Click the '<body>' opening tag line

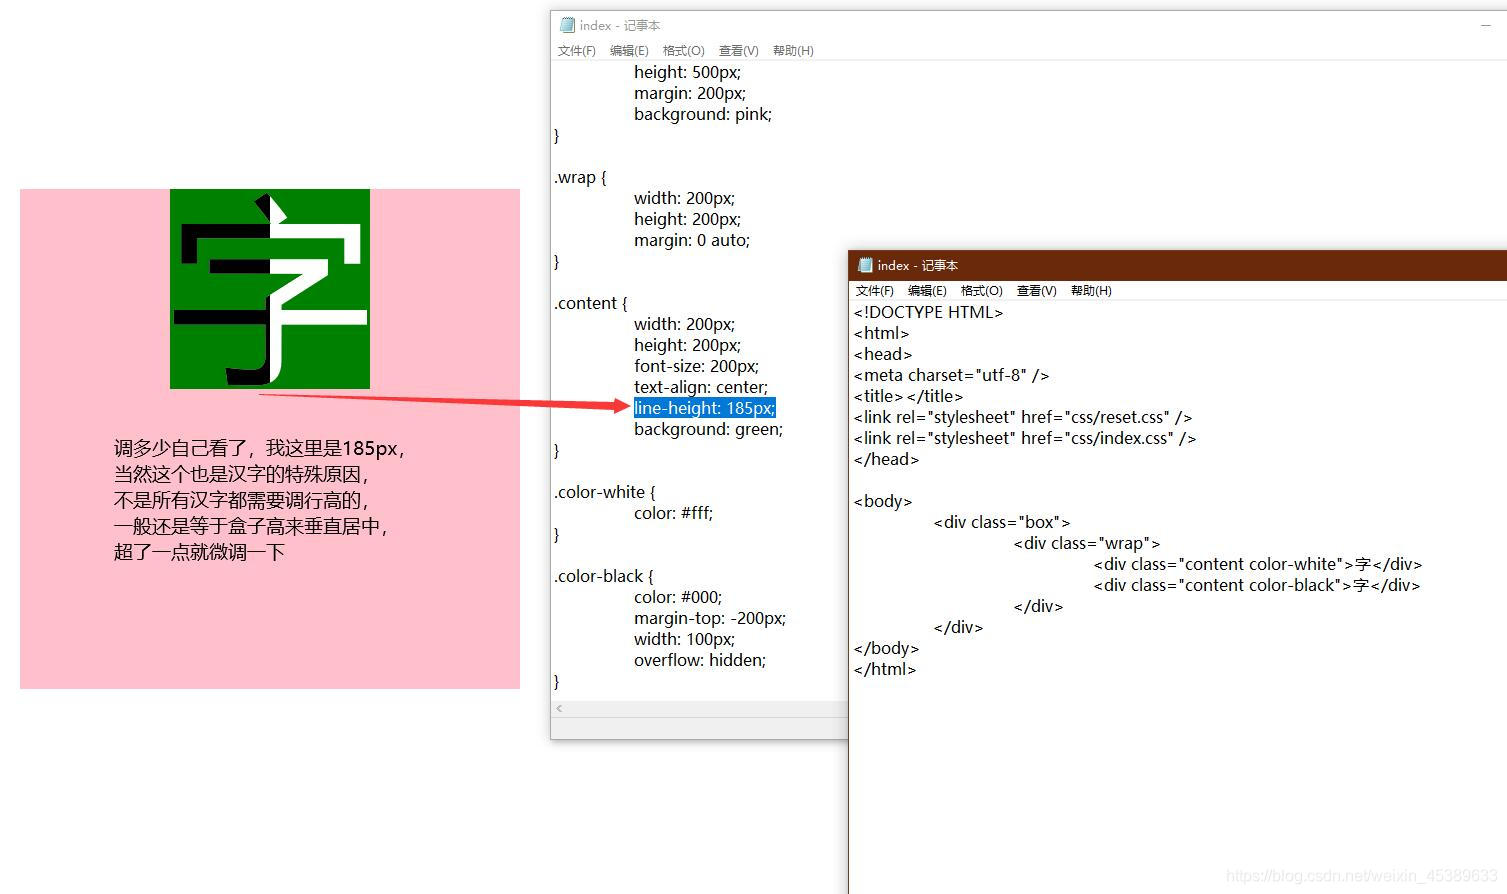click(883, 501)
